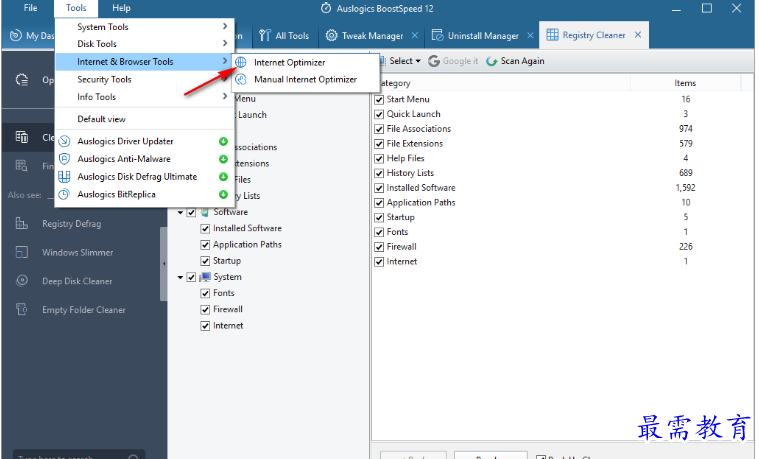
Task: Uncheck the System tree group checkbox
Action: pos(191,277)
